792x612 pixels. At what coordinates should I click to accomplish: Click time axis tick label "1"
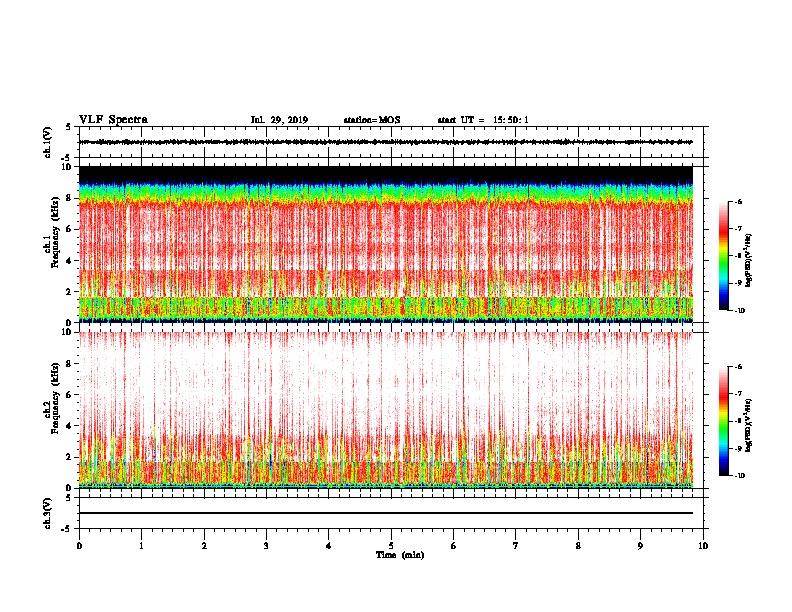pyautogui.click(x=141, y=546)
